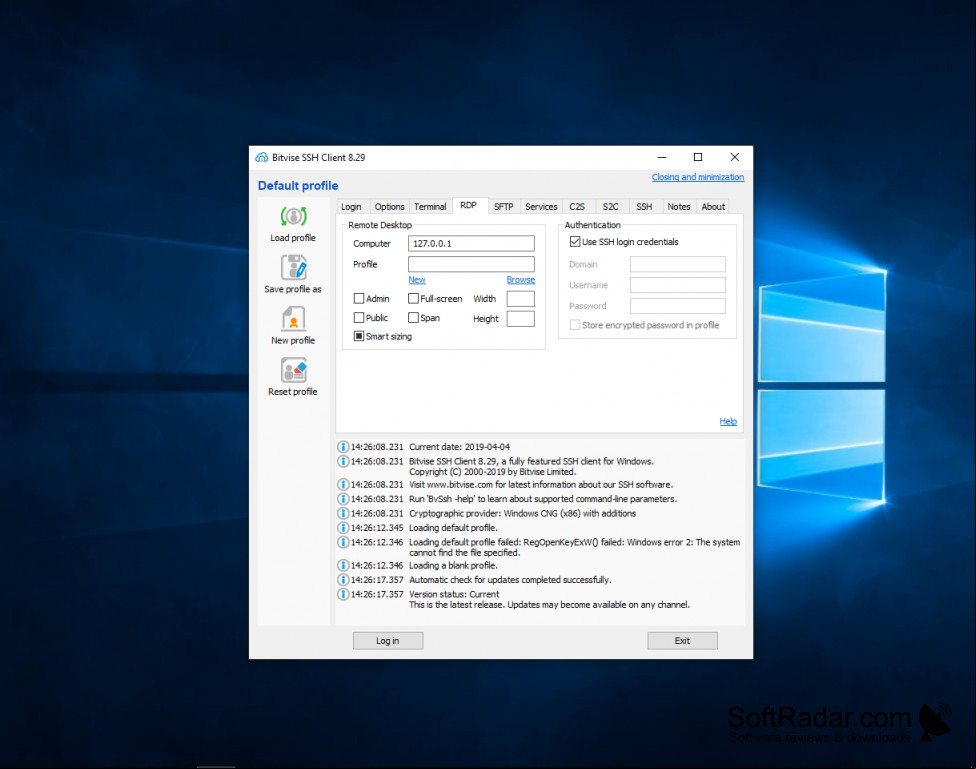The height and width of the screenshot is (769, 976).
Task: Click info icon beside Loading a blank profile entry
Action: click(343, 565)
